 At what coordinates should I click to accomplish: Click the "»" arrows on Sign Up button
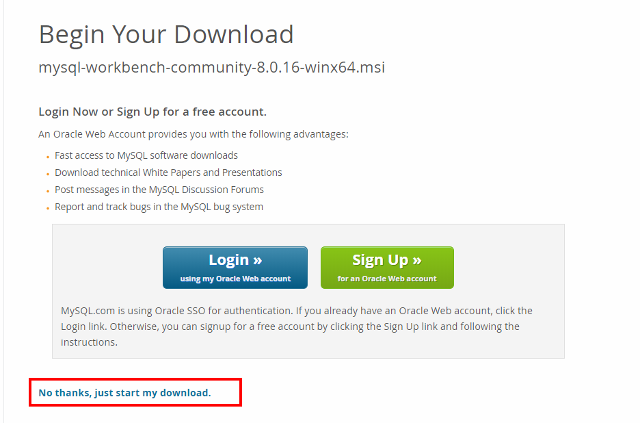click(x=415, y=260)
